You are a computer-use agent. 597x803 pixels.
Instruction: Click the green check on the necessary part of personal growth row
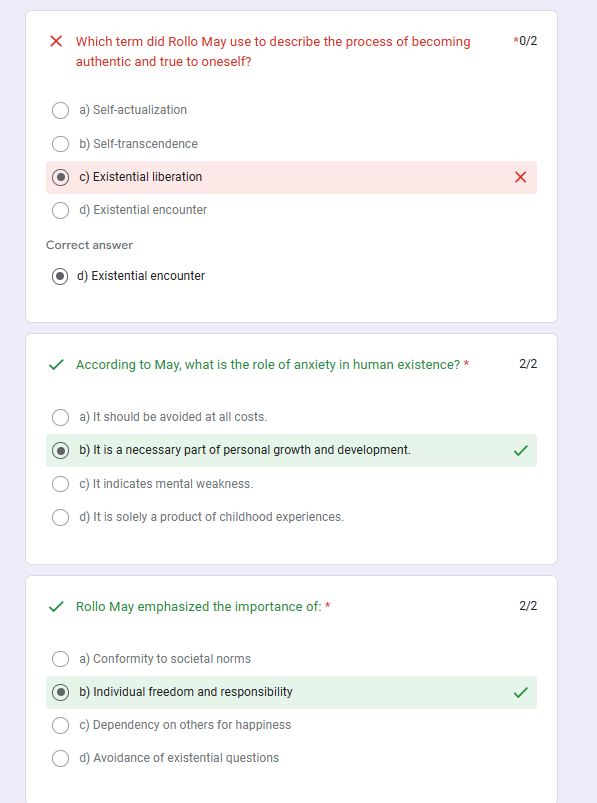coord(520,451)
